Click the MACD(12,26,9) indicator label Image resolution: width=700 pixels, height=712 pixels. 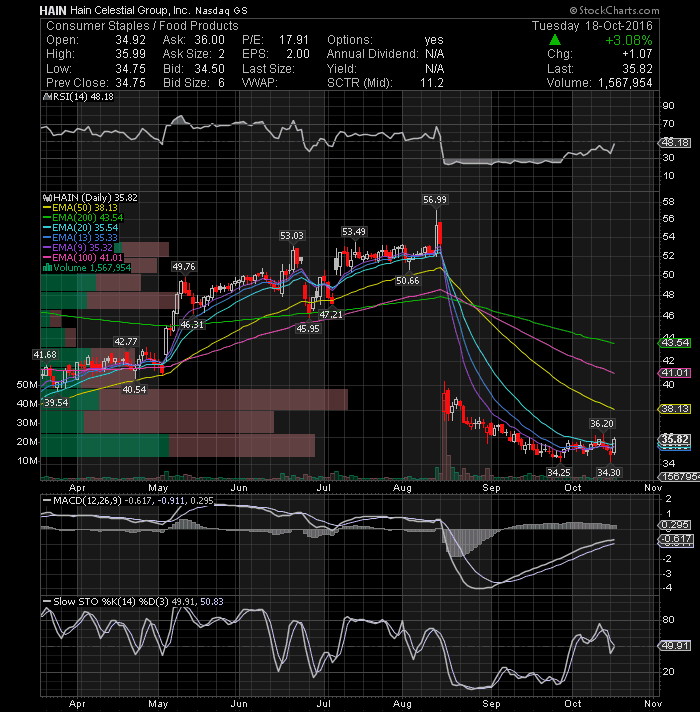click(x=87, y=500)
